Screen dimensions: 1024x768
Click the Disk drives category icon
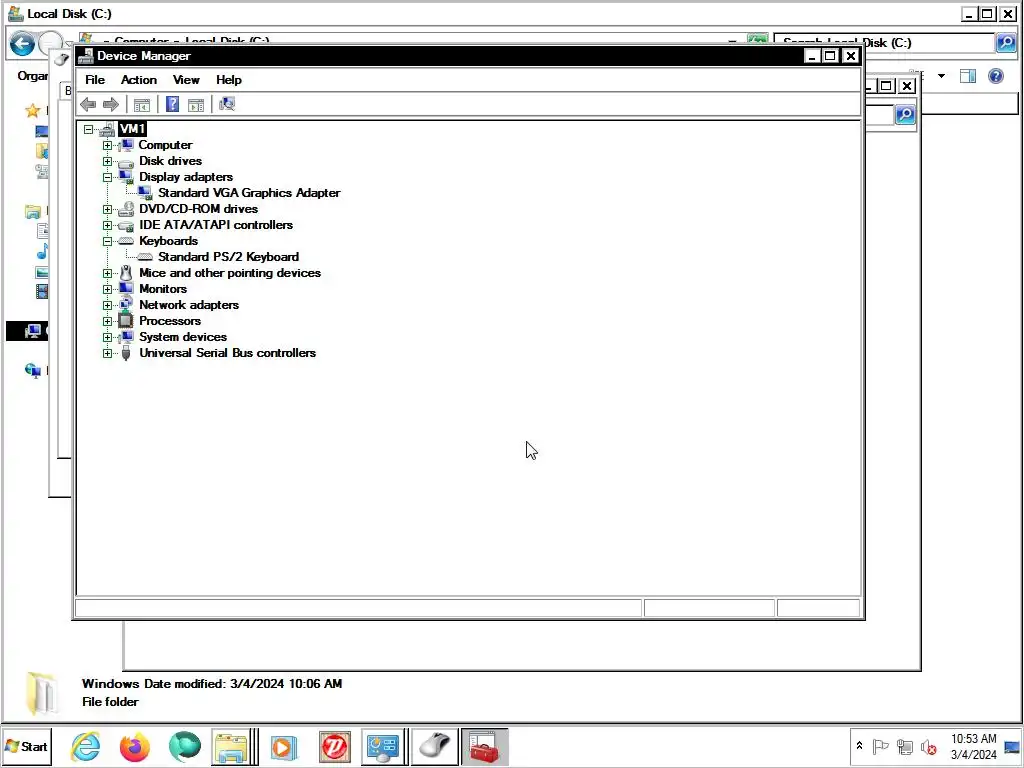tap(125, 162)
